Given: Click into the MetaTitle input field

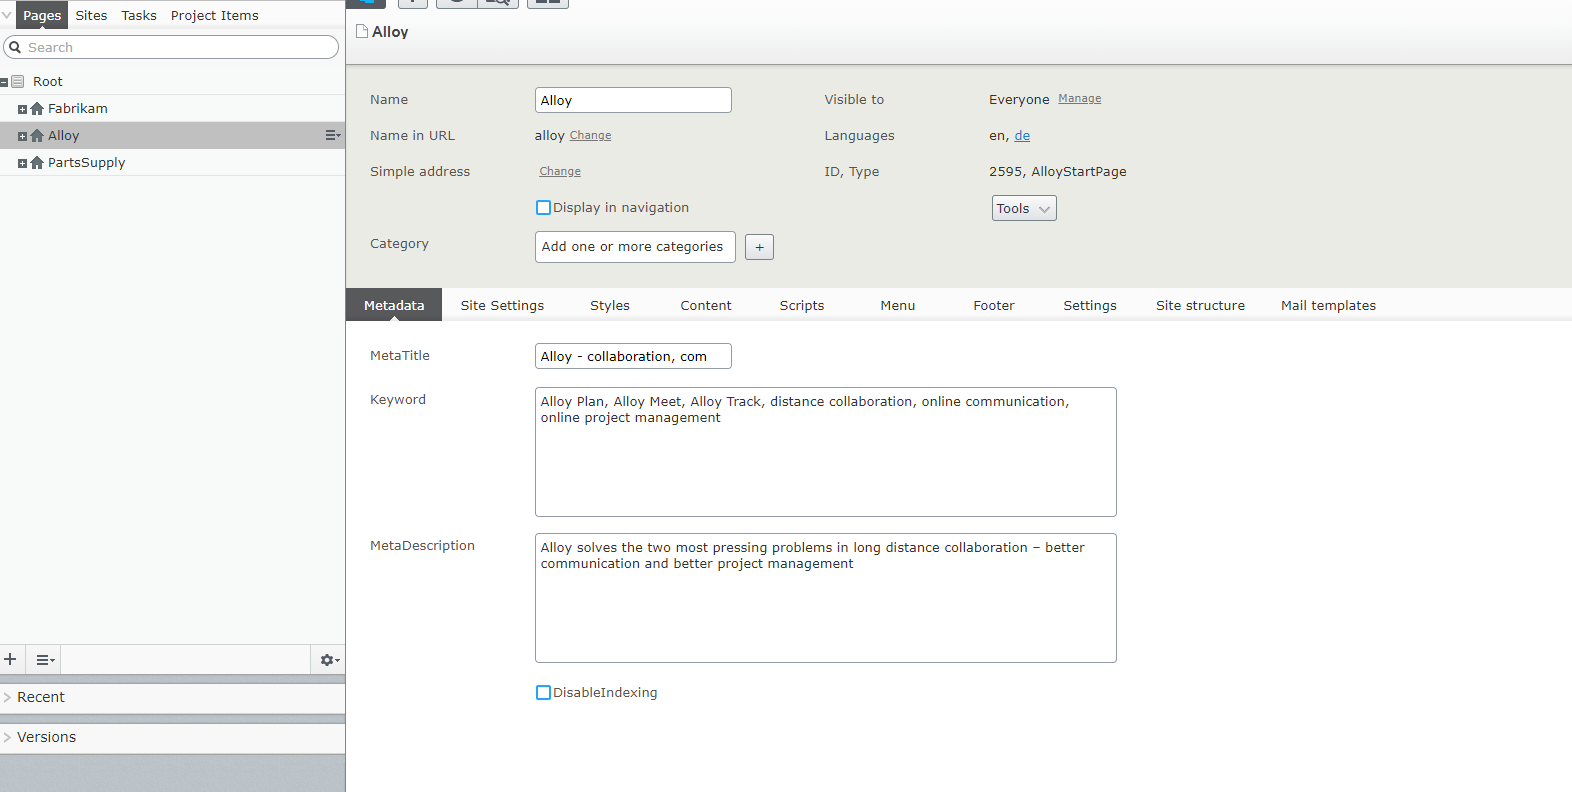Looking at the screenshot, I should [x=632, y=356].
